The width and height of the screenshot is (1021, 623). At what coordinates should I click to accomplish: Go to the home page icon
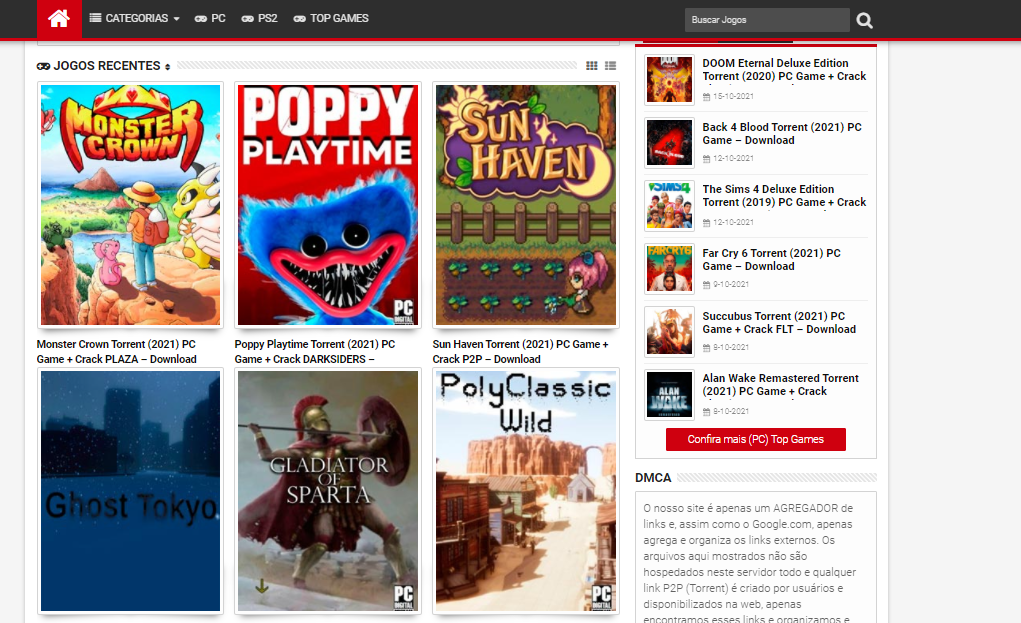(x=59, y=19)
